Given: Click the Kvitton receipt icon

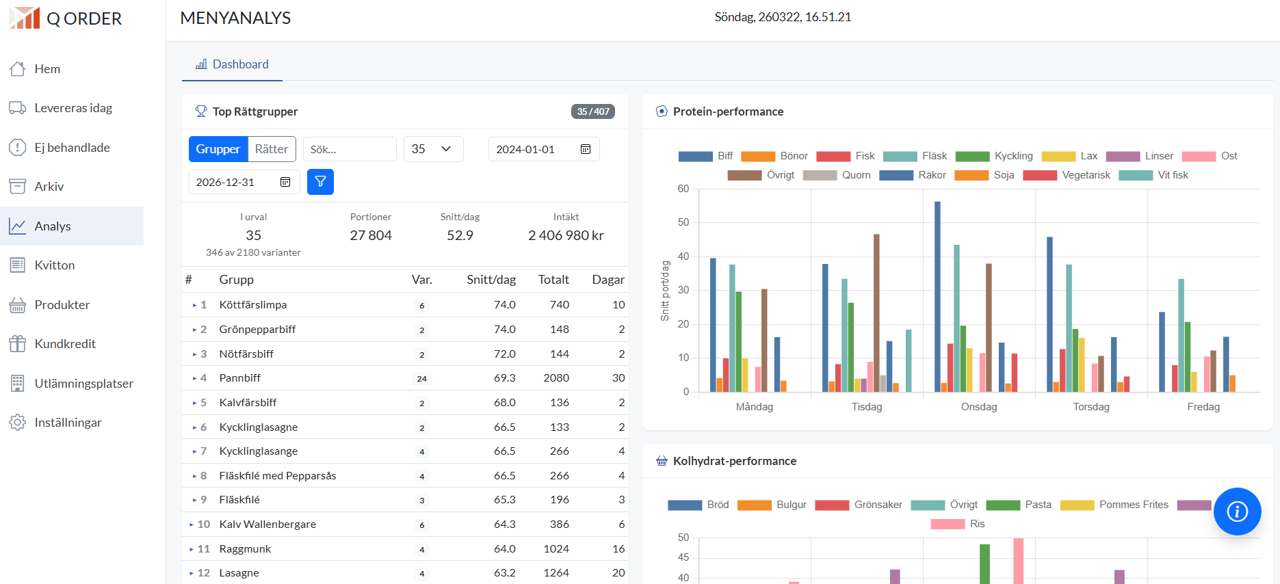Looking at the screenshot, I should click(x=17, y=265).
